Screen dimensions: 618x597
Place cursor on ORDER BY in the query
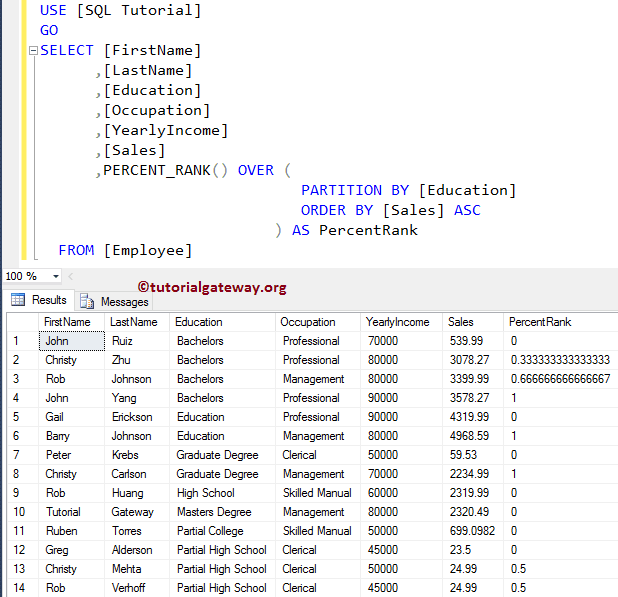coord(337,210)
